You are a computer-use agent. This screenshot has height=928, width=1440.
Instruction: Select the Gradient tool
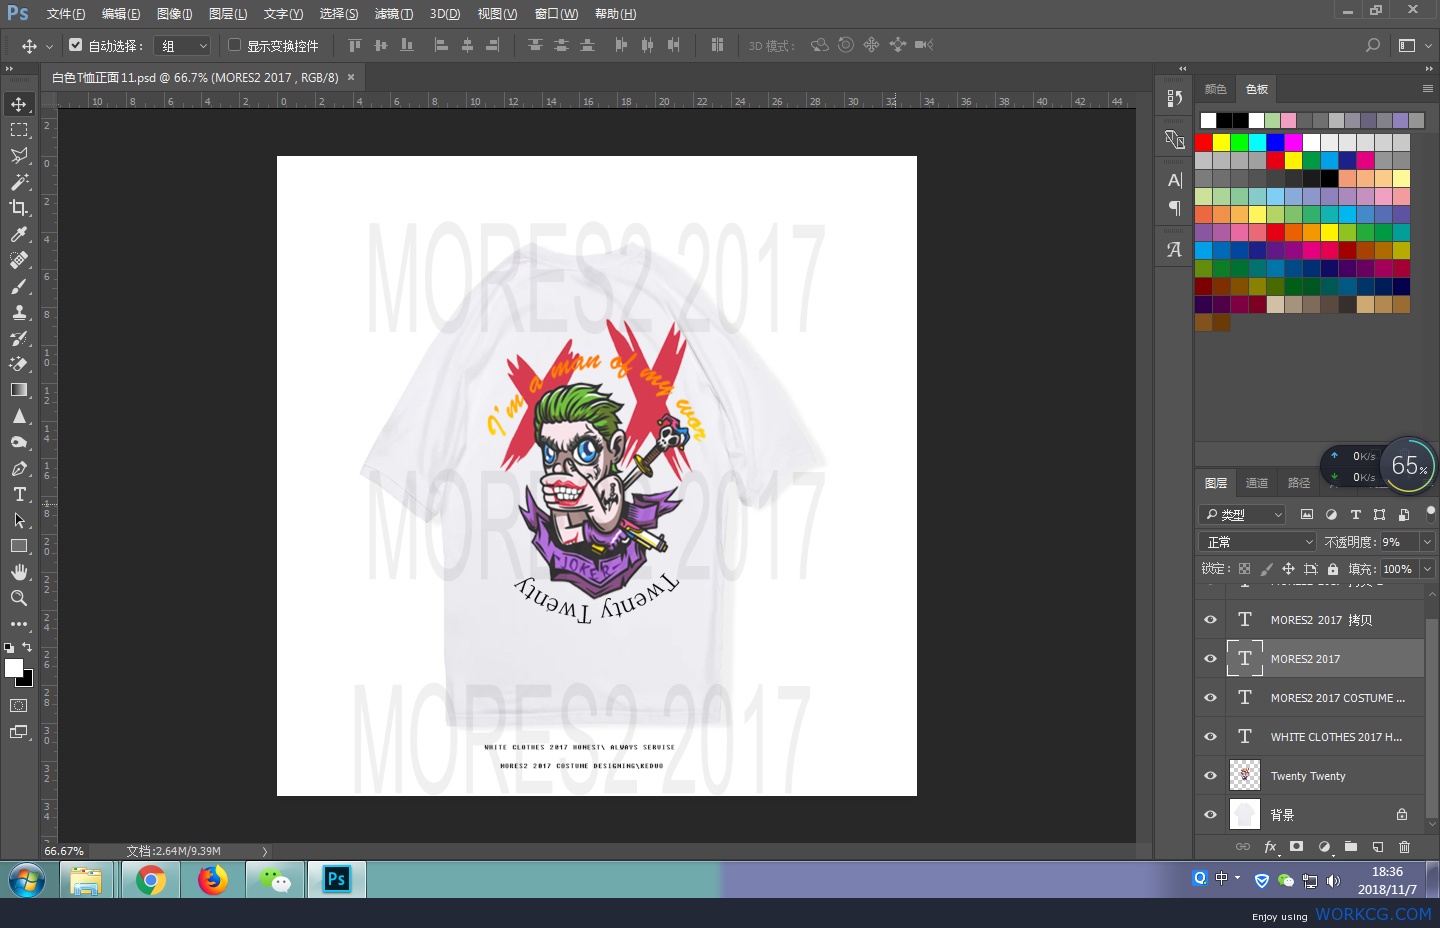19,390
